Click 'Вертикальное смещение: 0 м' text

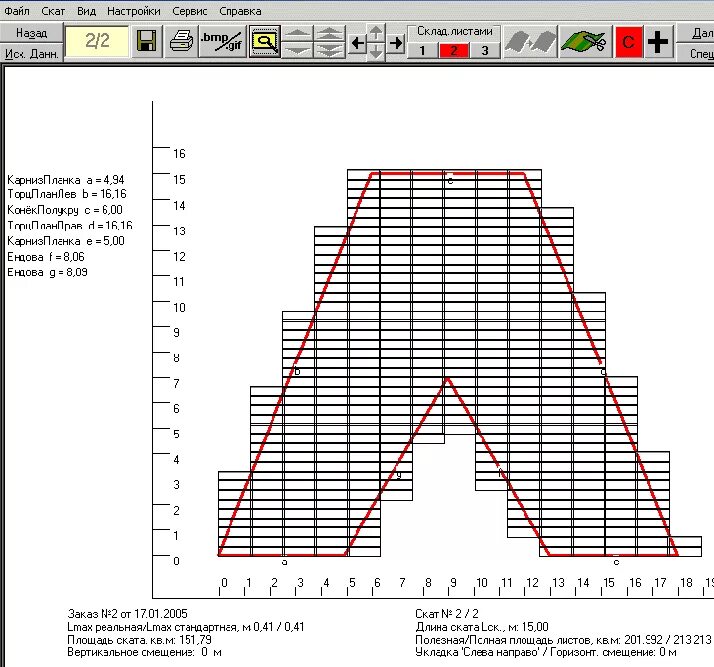tap(144, 652)
